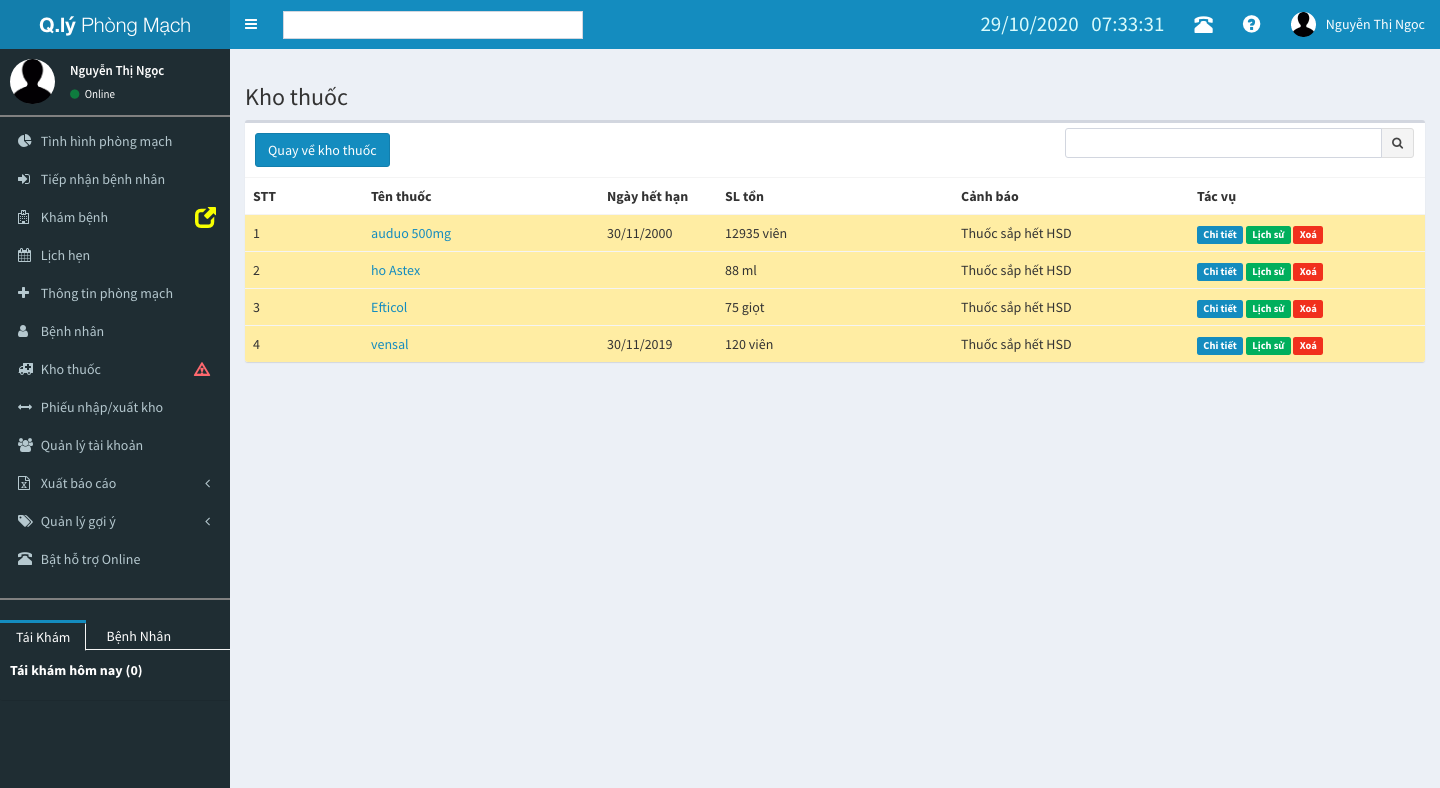1440x788 pixels.
Task: Click the plus icon beside Thông tin phòng mạch
Action: tap(25, 293)
